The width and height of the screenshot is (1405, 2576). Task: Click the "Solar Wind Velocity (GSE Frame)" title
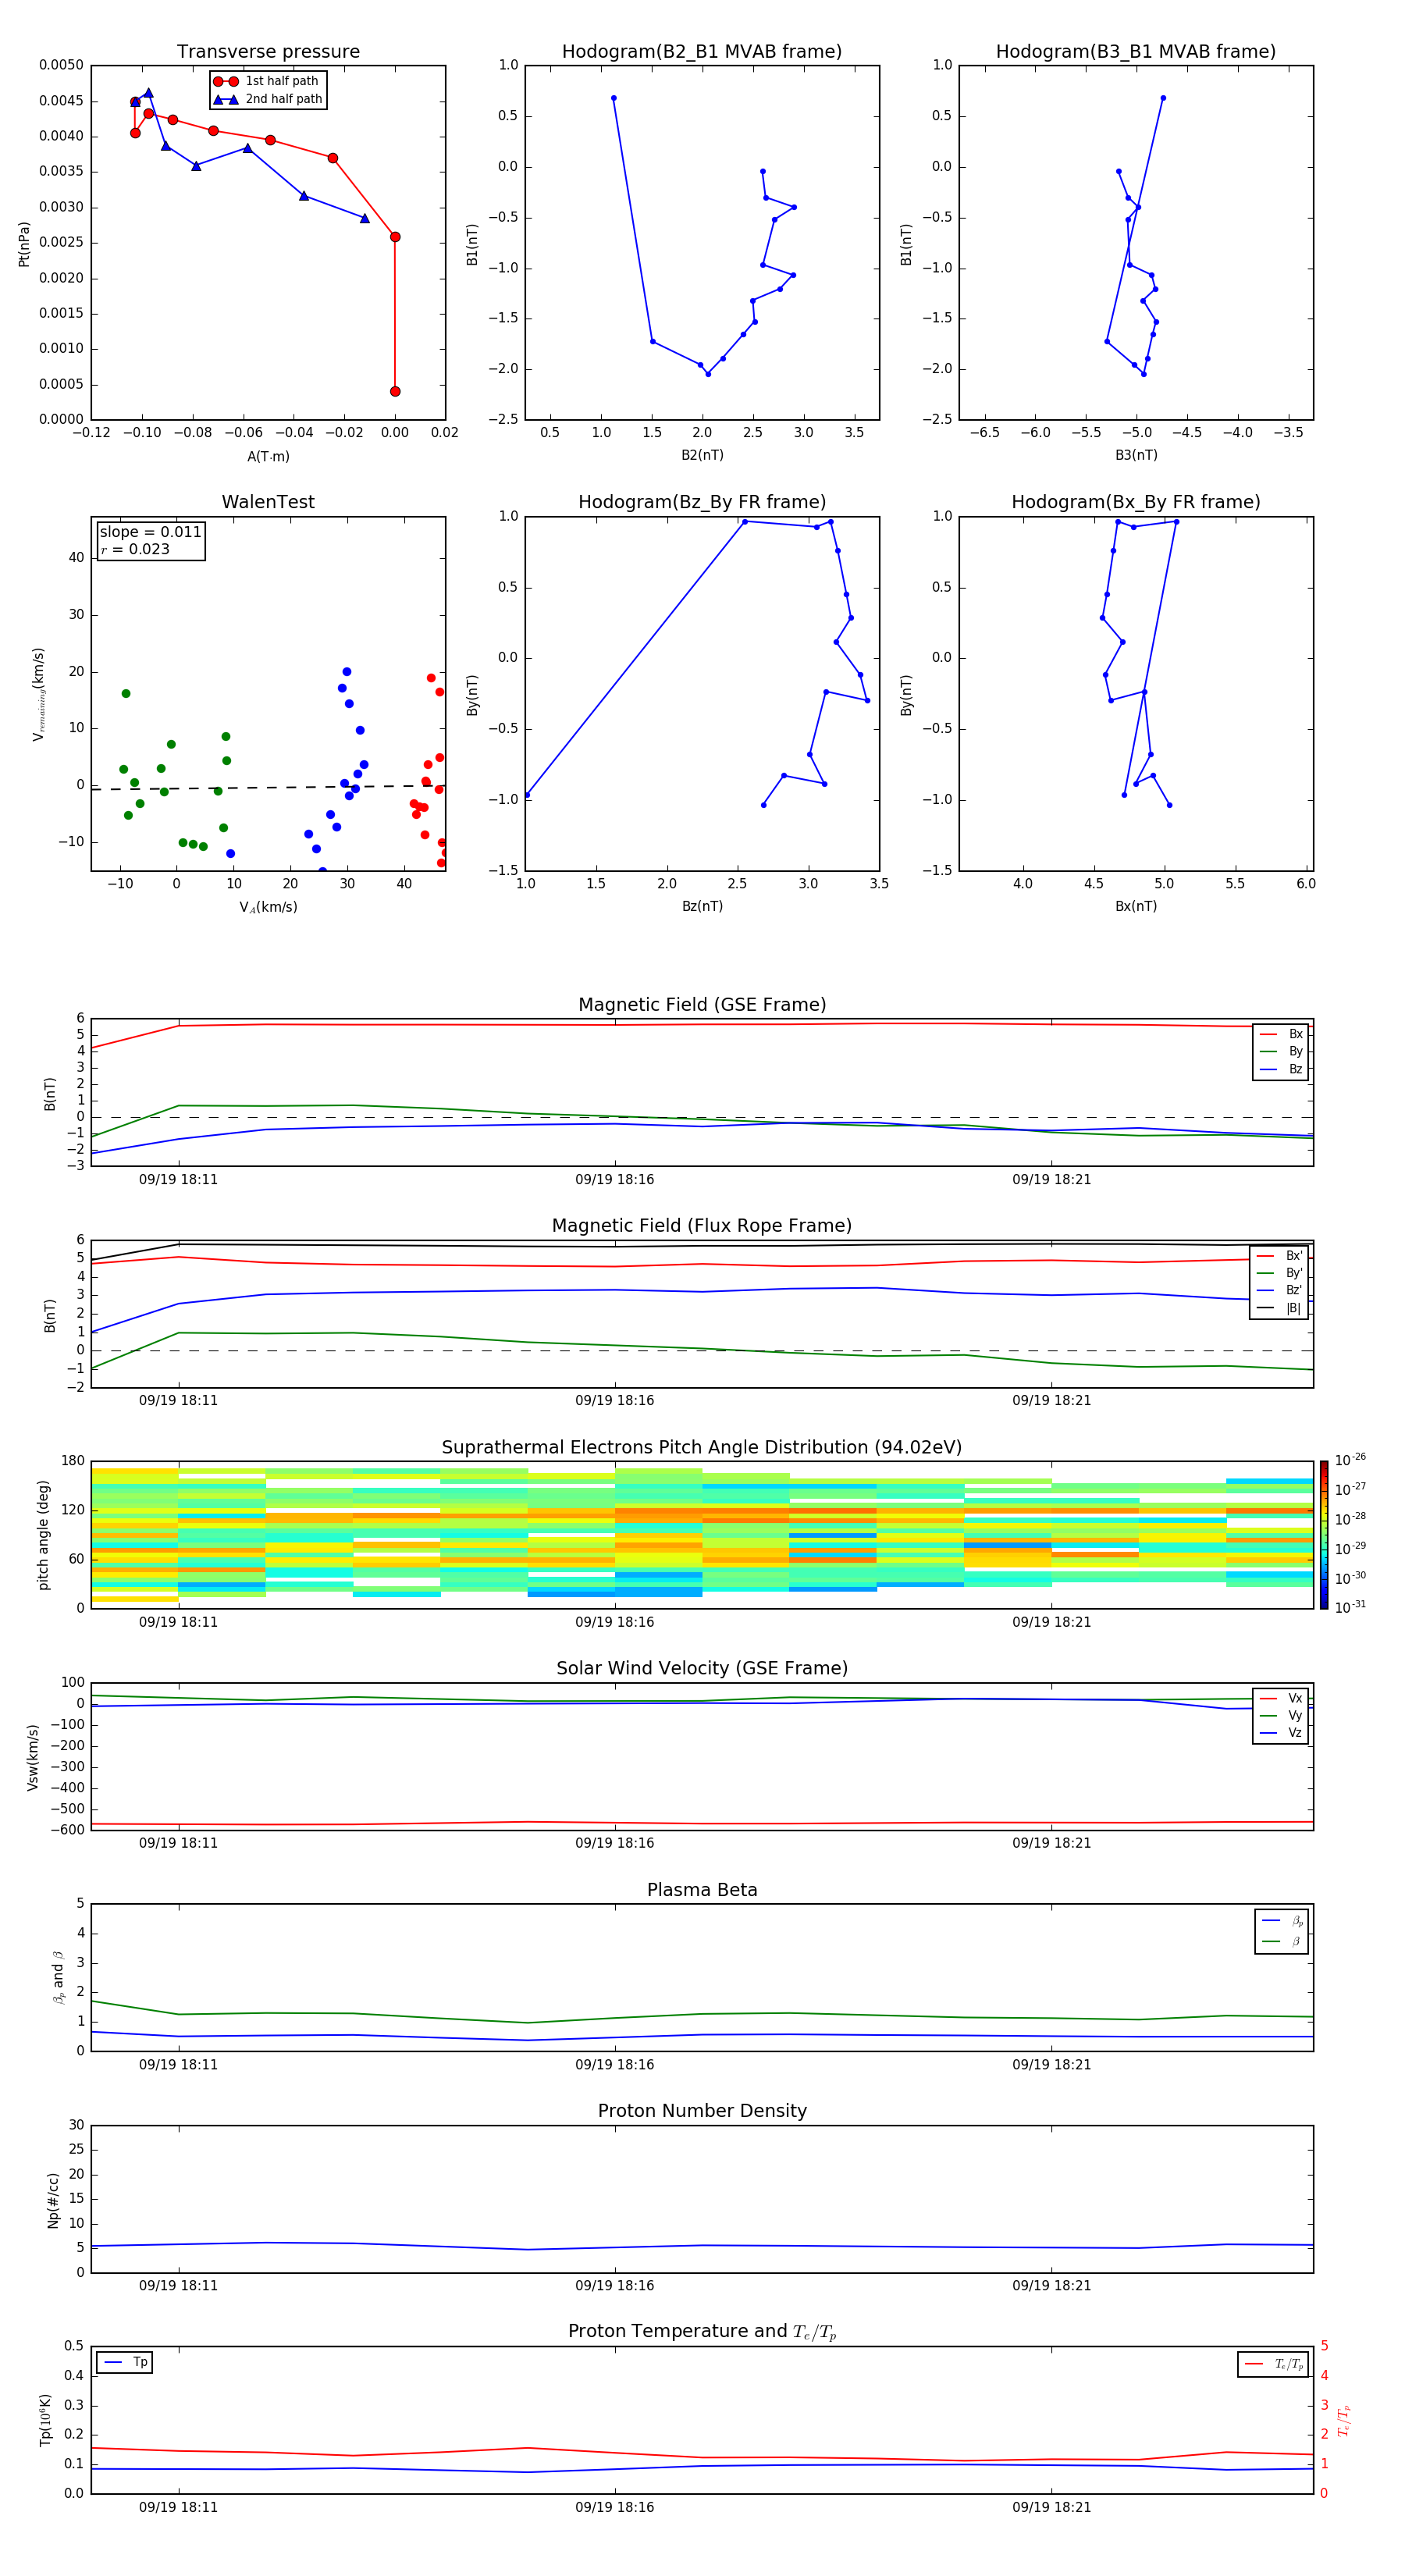tap(702, 1669)
